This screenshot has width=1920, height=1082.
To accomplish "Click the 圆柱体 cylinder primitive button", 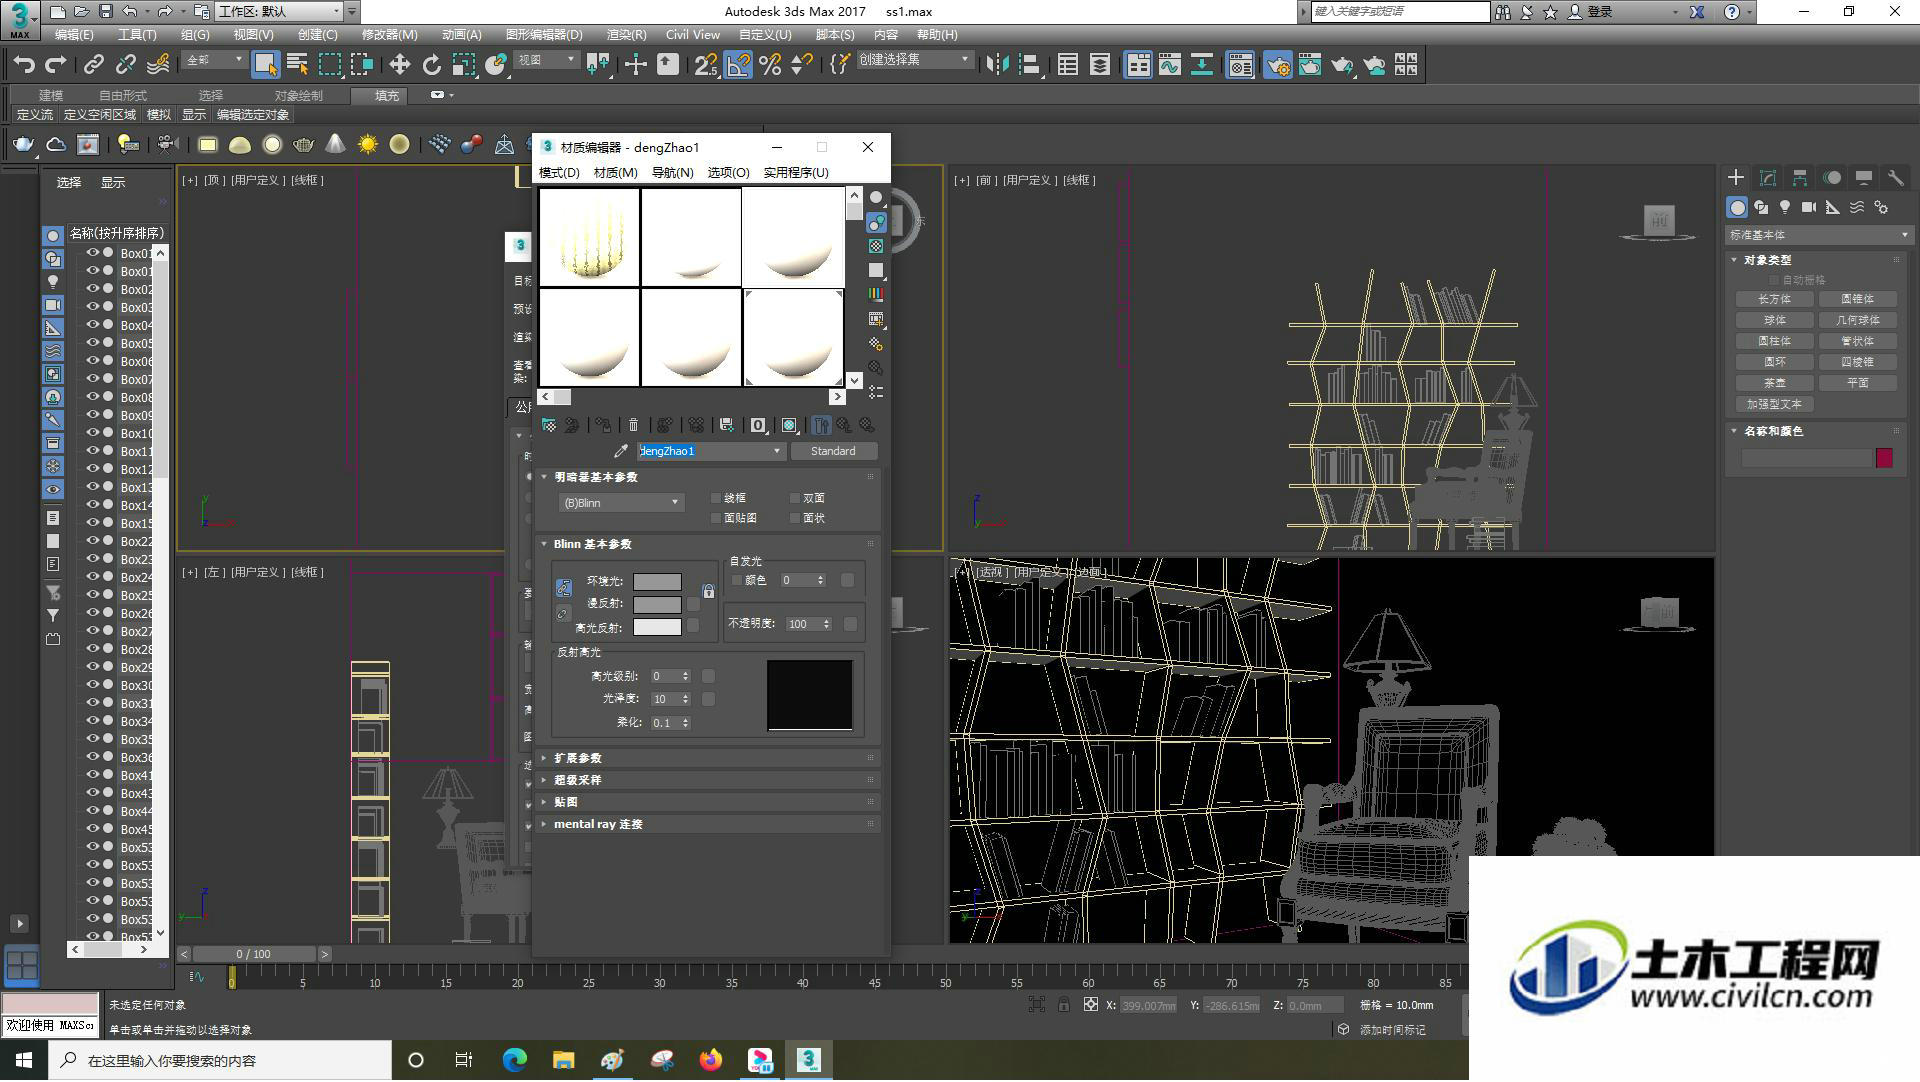I will point(1774,341).
